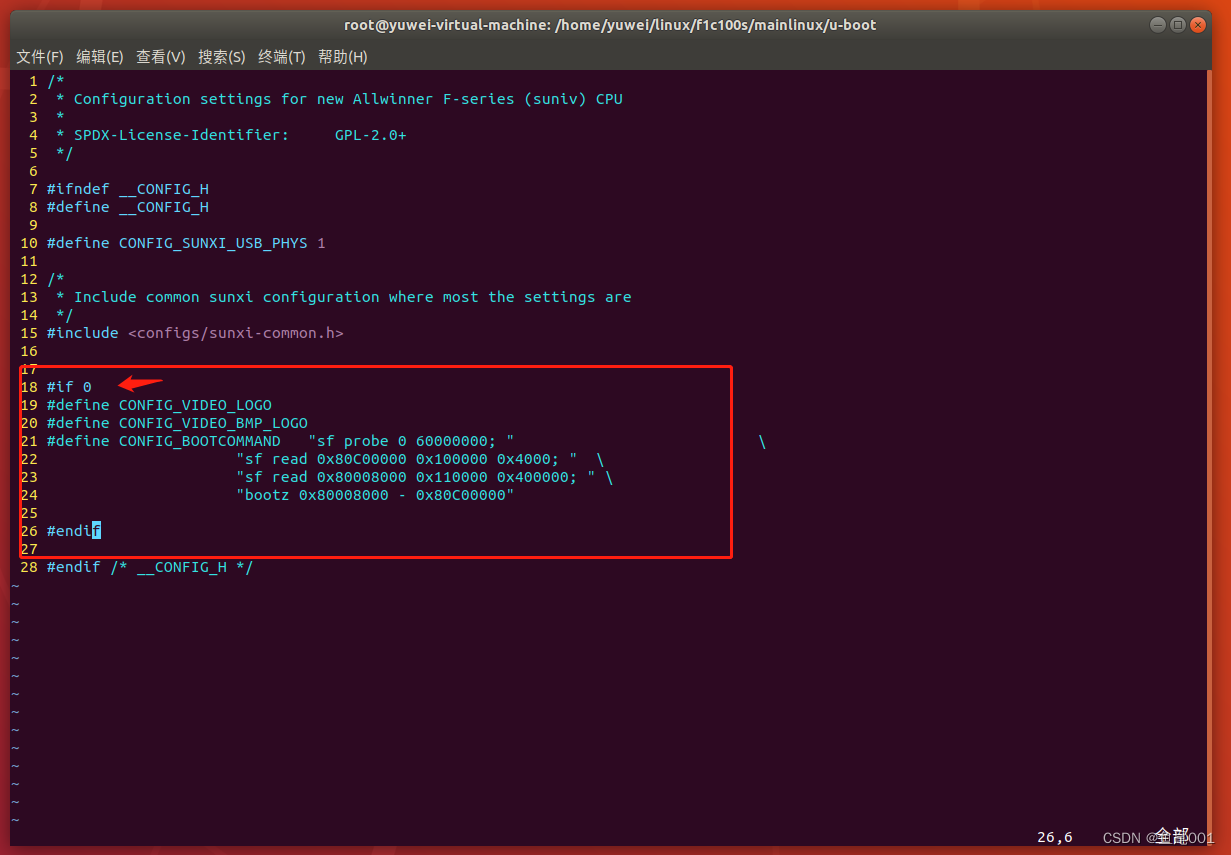Place cursor on the #if 0 line
Viewport: 1231px width, 855px height.
(69, 386)
